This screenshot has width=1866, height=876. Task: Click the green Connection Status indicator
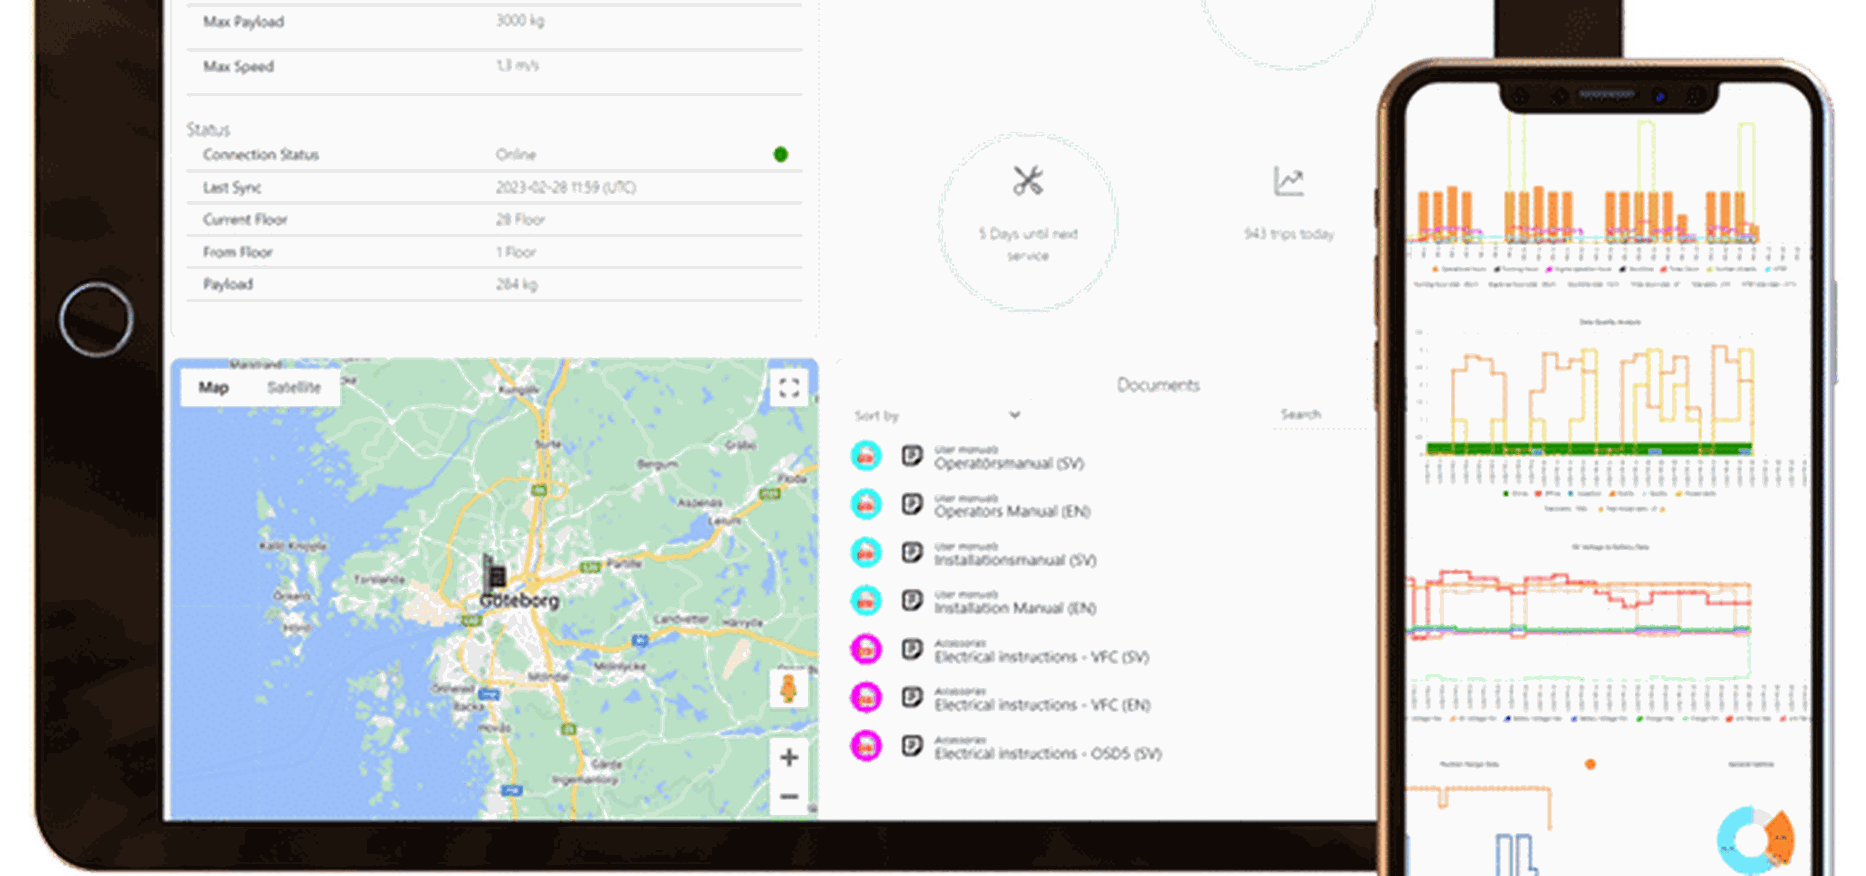(781, 154)
